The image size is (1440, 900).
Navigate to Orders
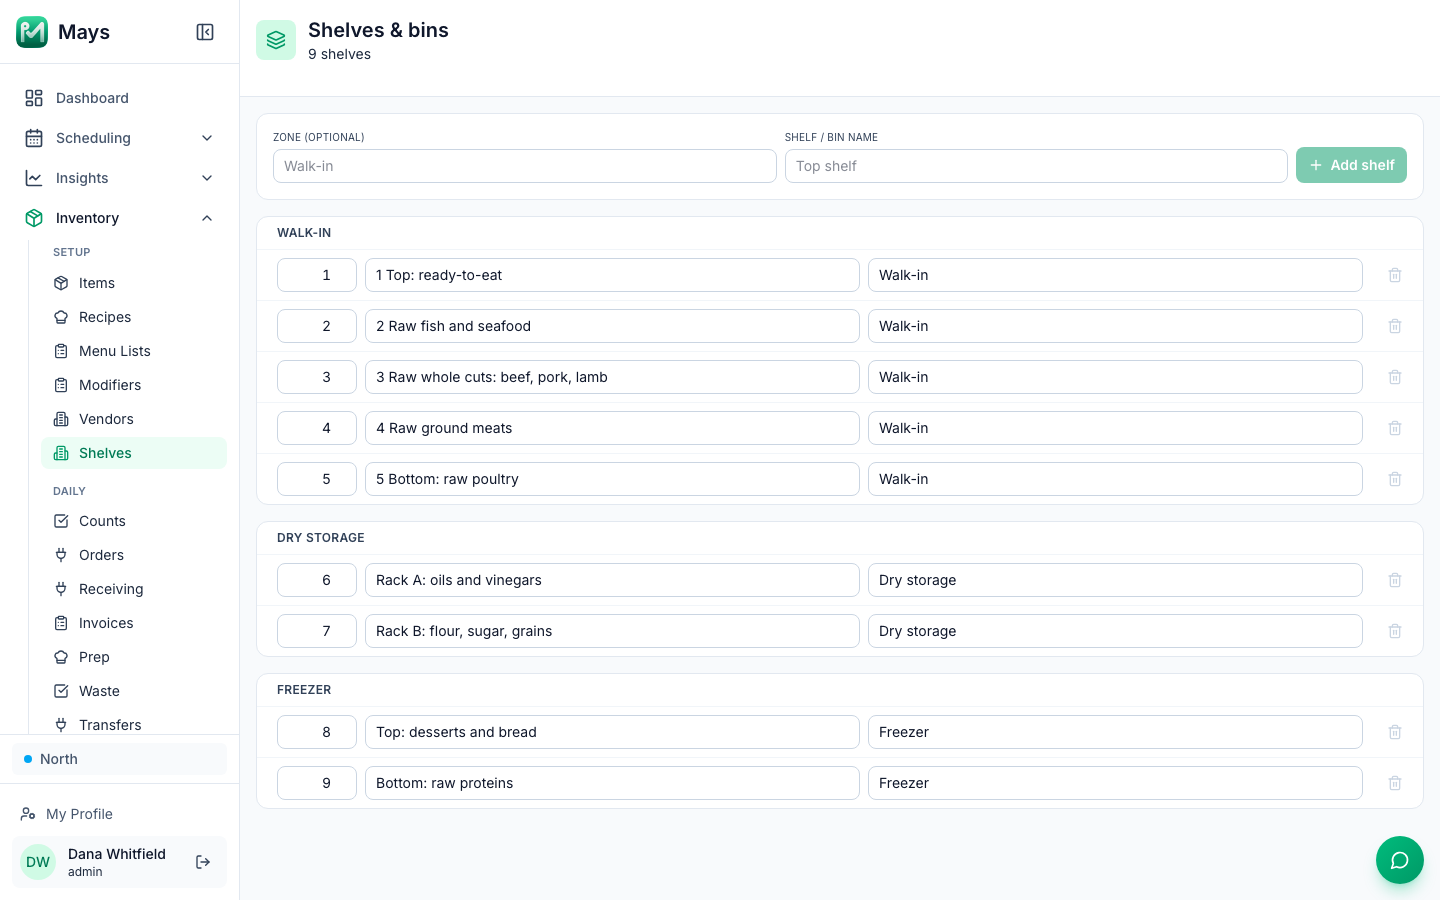134,555
